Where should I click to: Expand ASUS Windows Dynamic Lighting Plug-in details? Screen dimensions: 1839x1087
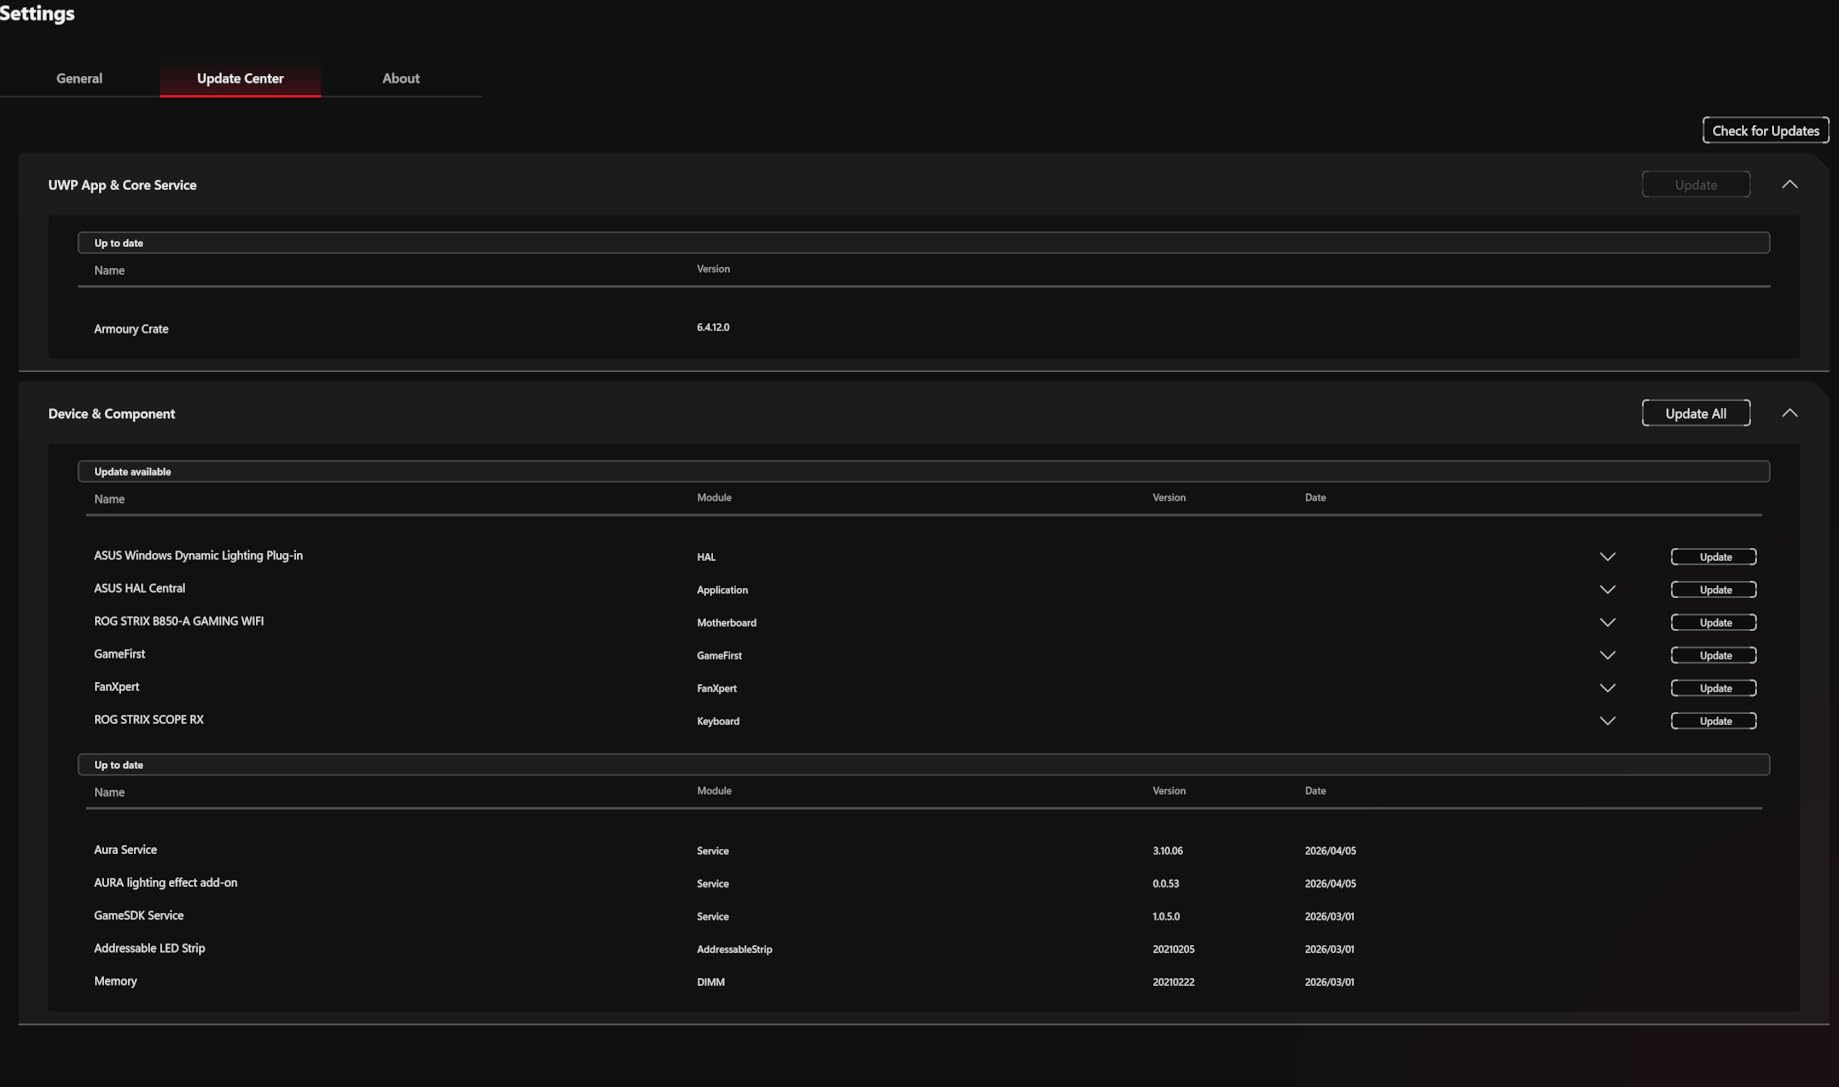[x=1607, y=556]
